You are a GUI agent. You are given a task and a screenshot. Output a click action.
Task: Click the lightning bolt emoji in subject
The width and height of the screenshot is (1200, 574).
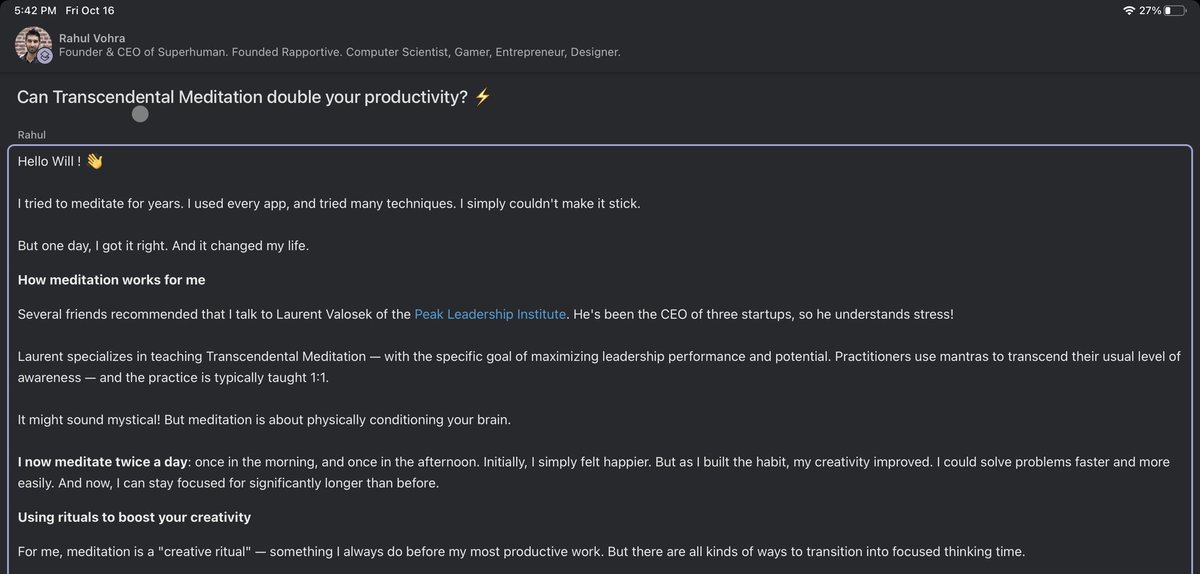pos(483,97)
